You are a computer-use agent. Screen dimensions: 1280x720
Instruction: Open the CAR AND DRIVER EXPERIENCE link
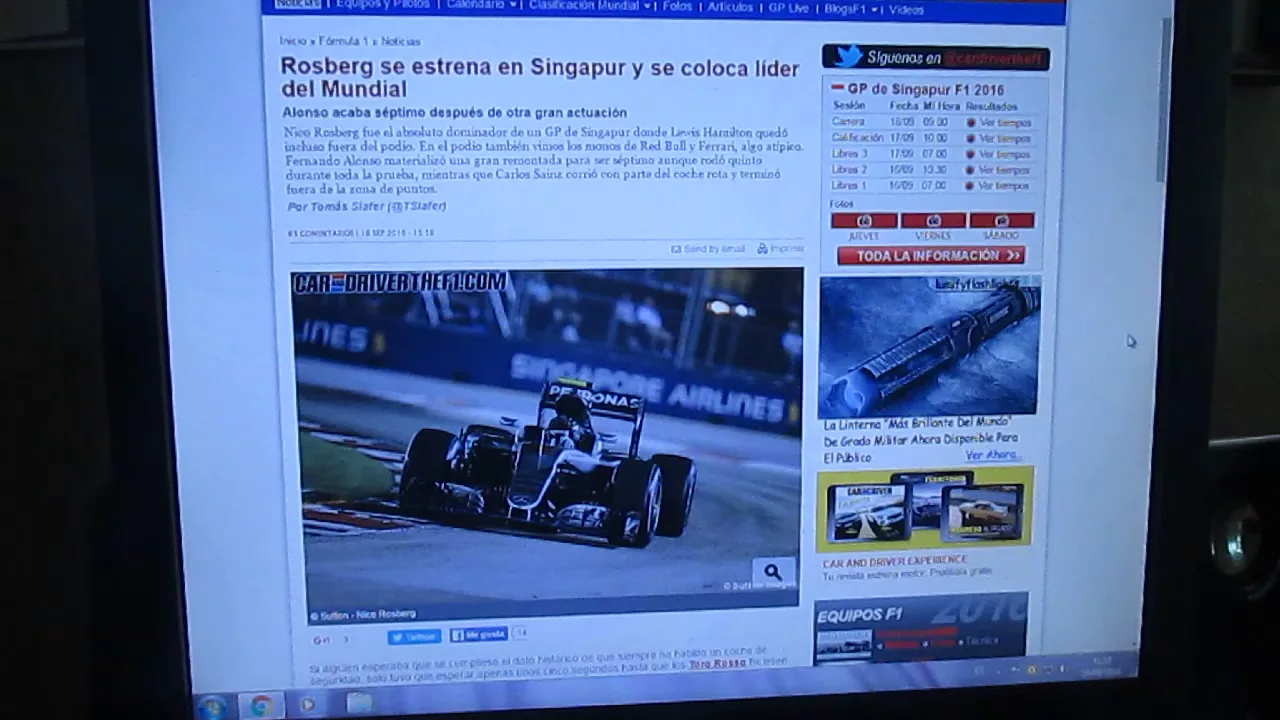(x=895, y=562)
